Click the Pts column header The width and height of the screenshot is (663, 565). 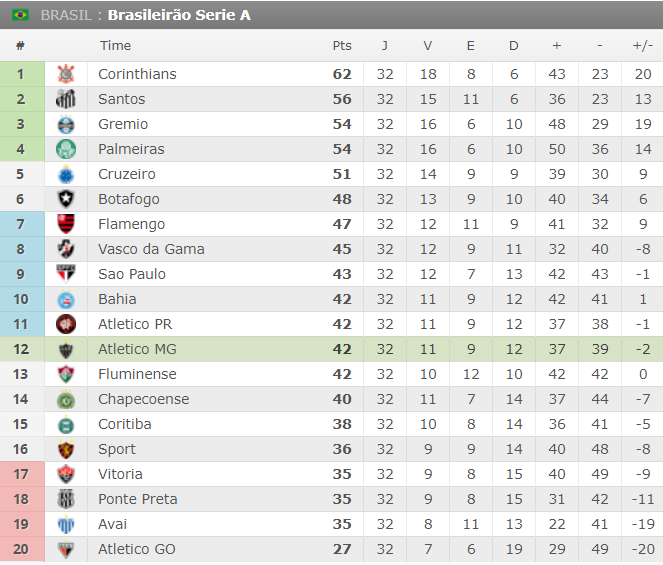[x=342, y=45]
